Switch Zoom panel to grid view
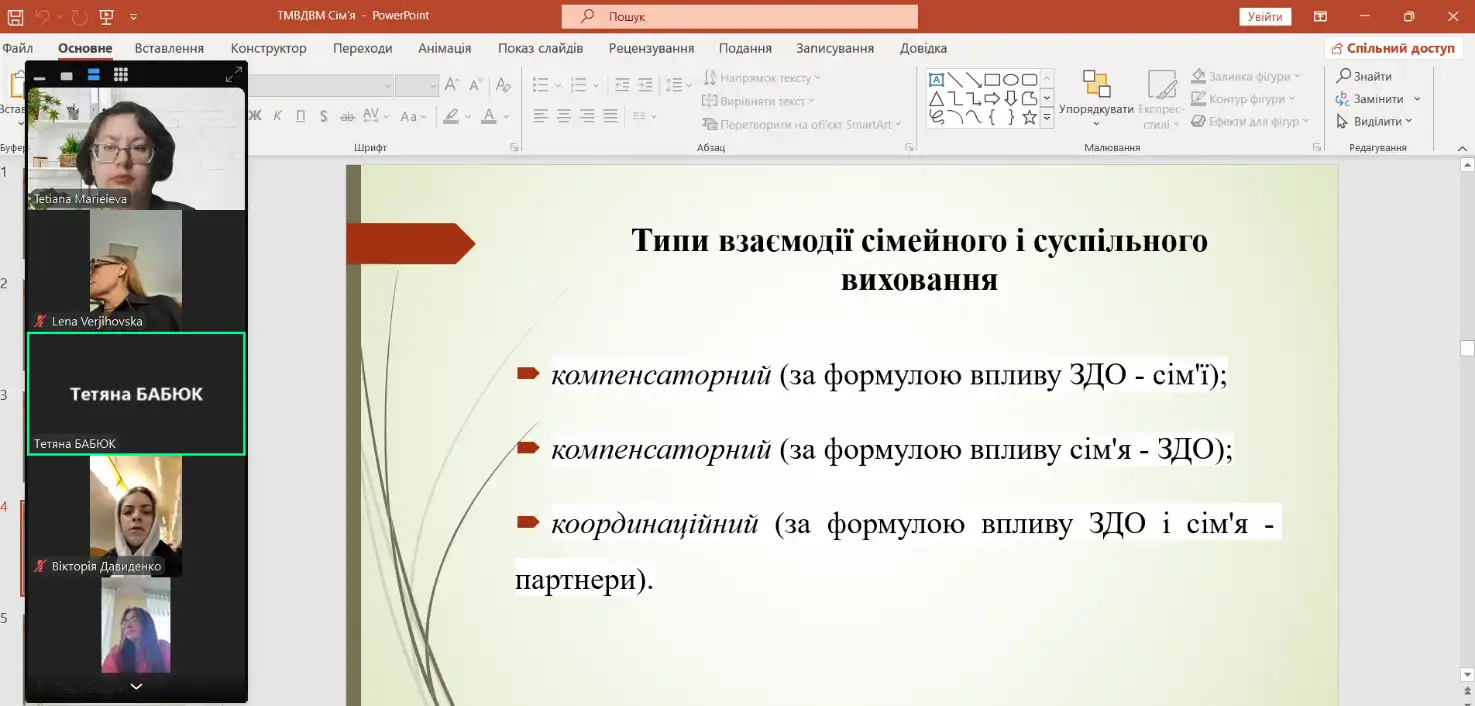 pyautogui.click(x=121, y=75)
